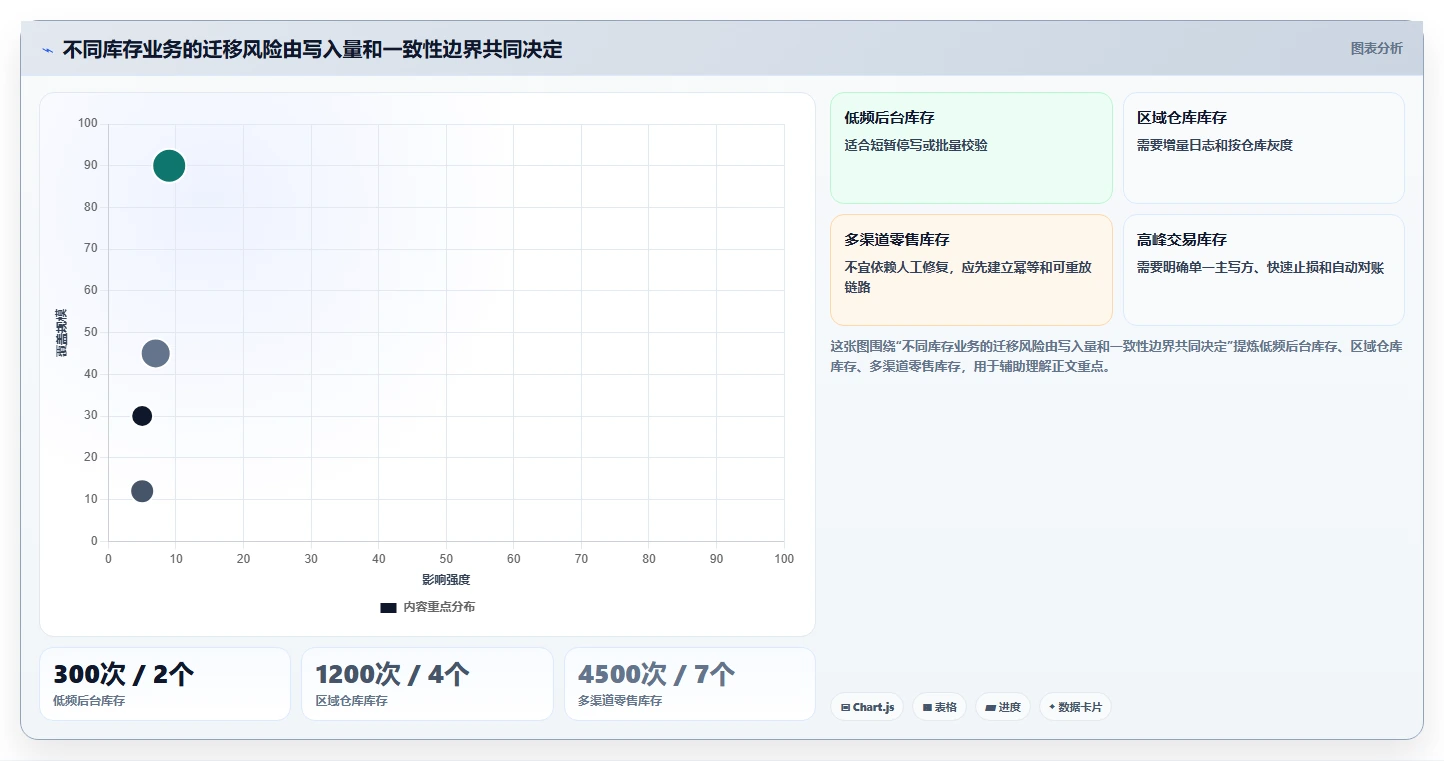Screen dimensions: 1444x761
Task: Click the 内容重点分布 legend label
Action: pos(439,607)
